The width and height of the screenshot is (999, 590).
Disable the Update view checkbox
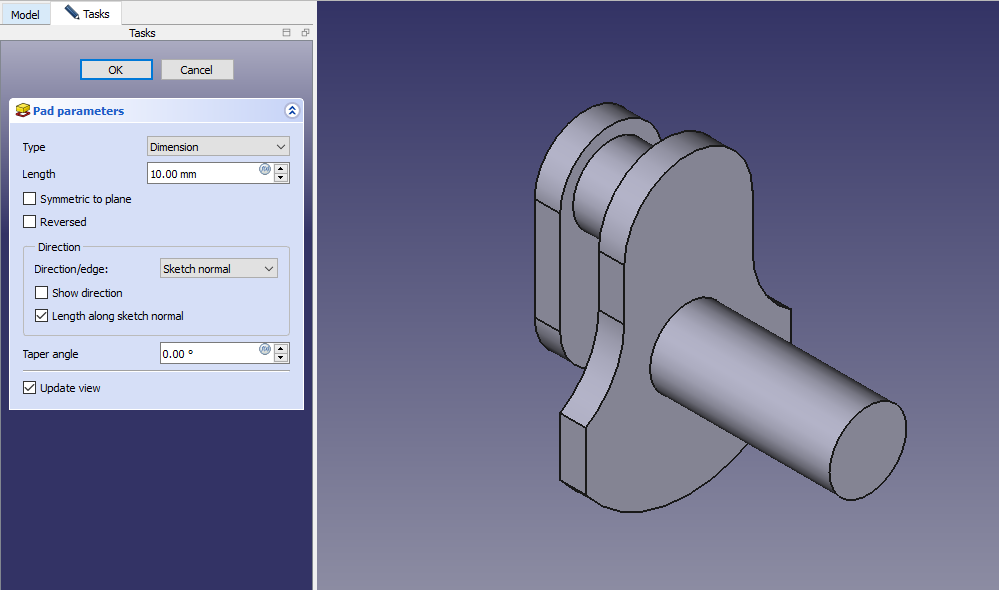30,388
